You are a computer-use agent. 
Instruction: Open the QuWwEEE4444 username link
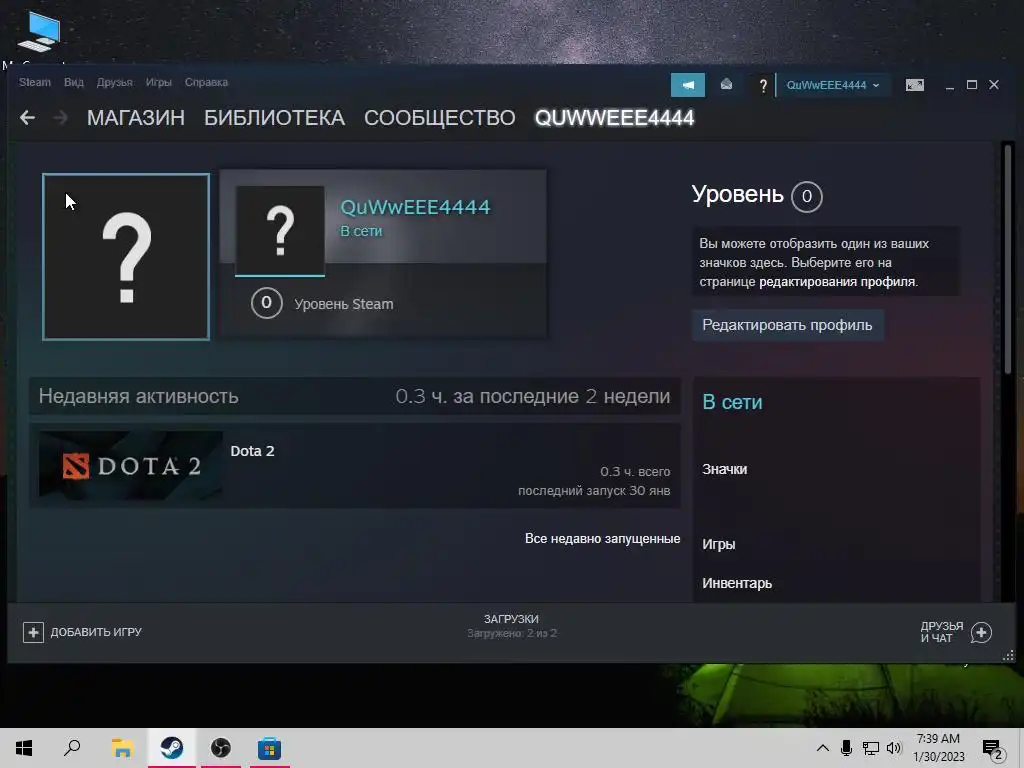(x=415, y=207)
